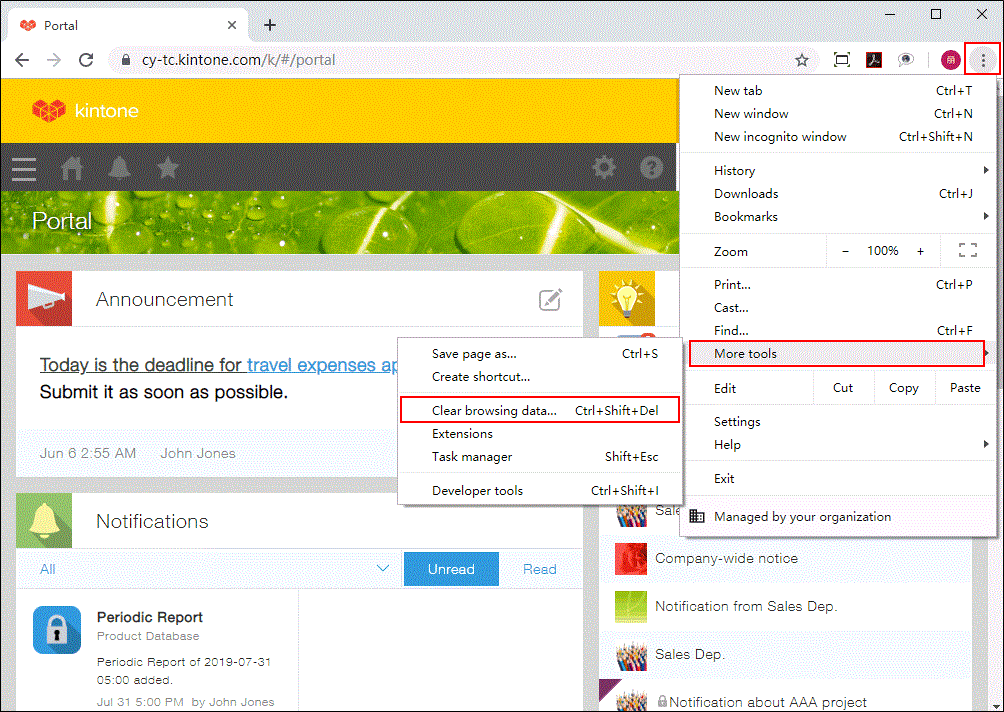
Task: Open kintone settings gear icon
Action: [x=604, y=169]
